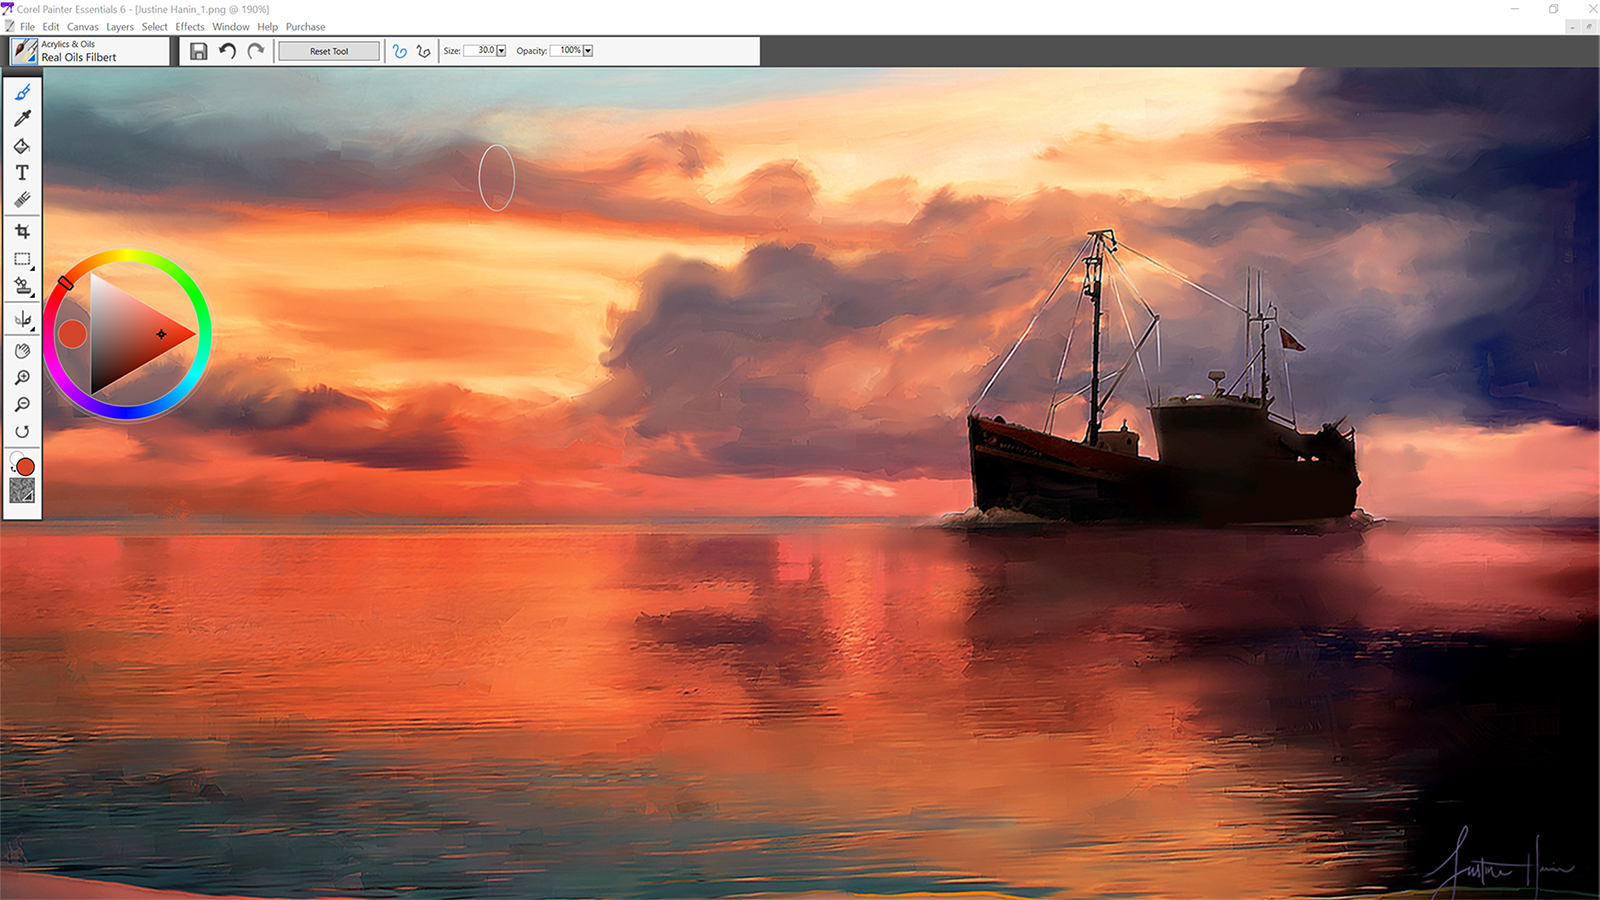The height and width of the screenshot is (900, 1600).
Task: Activate the Text tool
Action: [22, 172]
